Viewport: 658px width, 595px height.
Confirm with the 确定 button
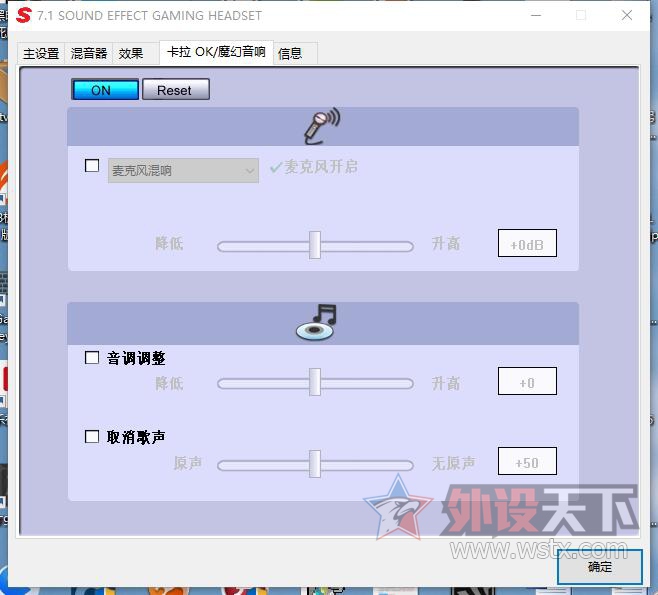pos(600,566)
